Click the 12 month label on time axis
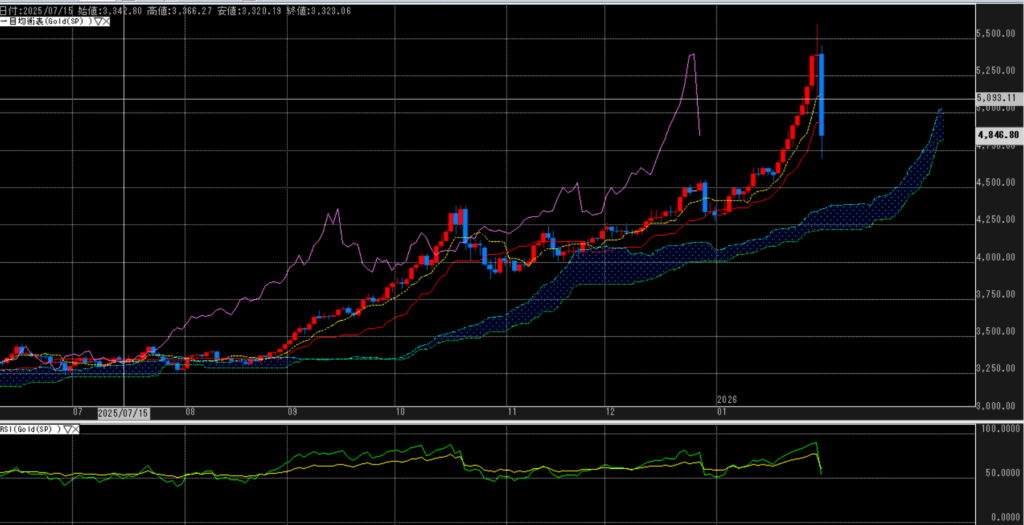Image resolution: width=1024 pixels, height=525 pixels. pyautogui.click(x=609, y=411)
